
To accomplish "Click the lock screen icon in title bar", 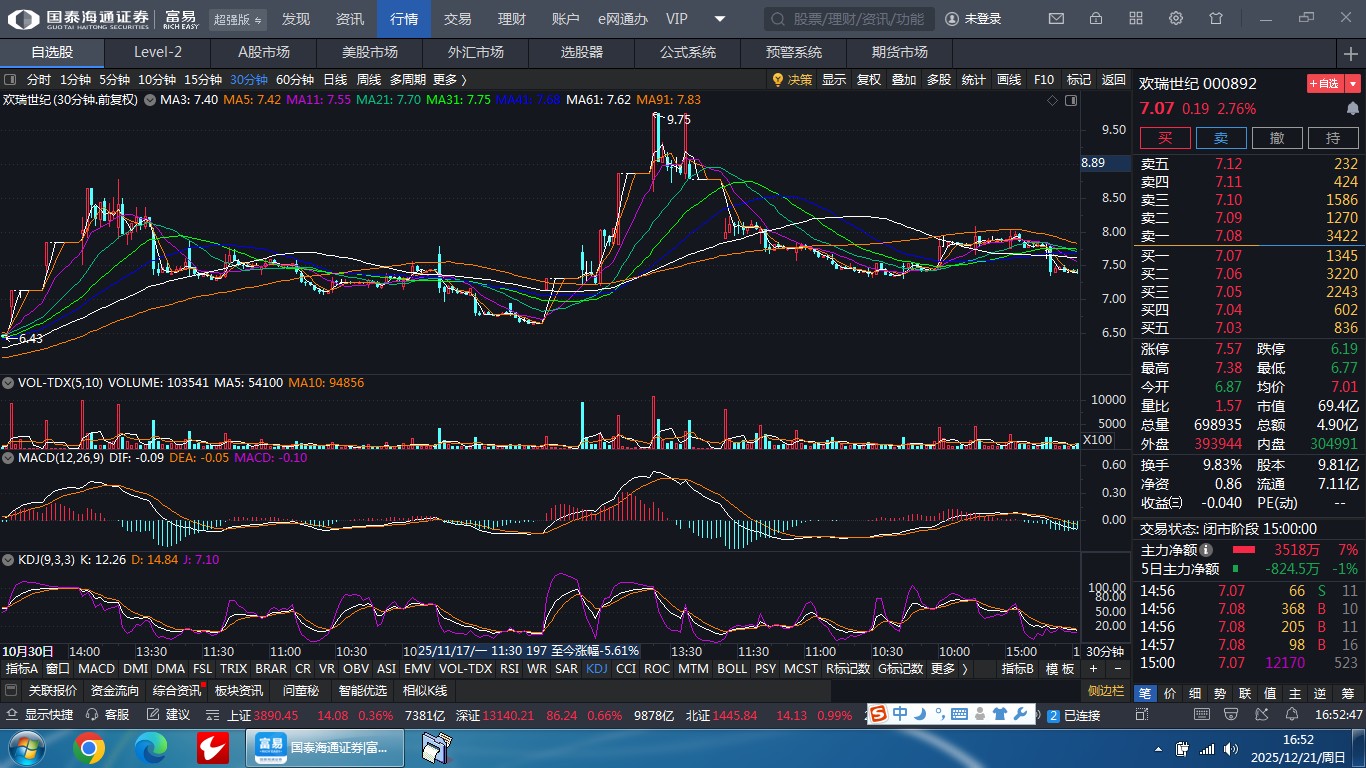I will coord(1096,19).
